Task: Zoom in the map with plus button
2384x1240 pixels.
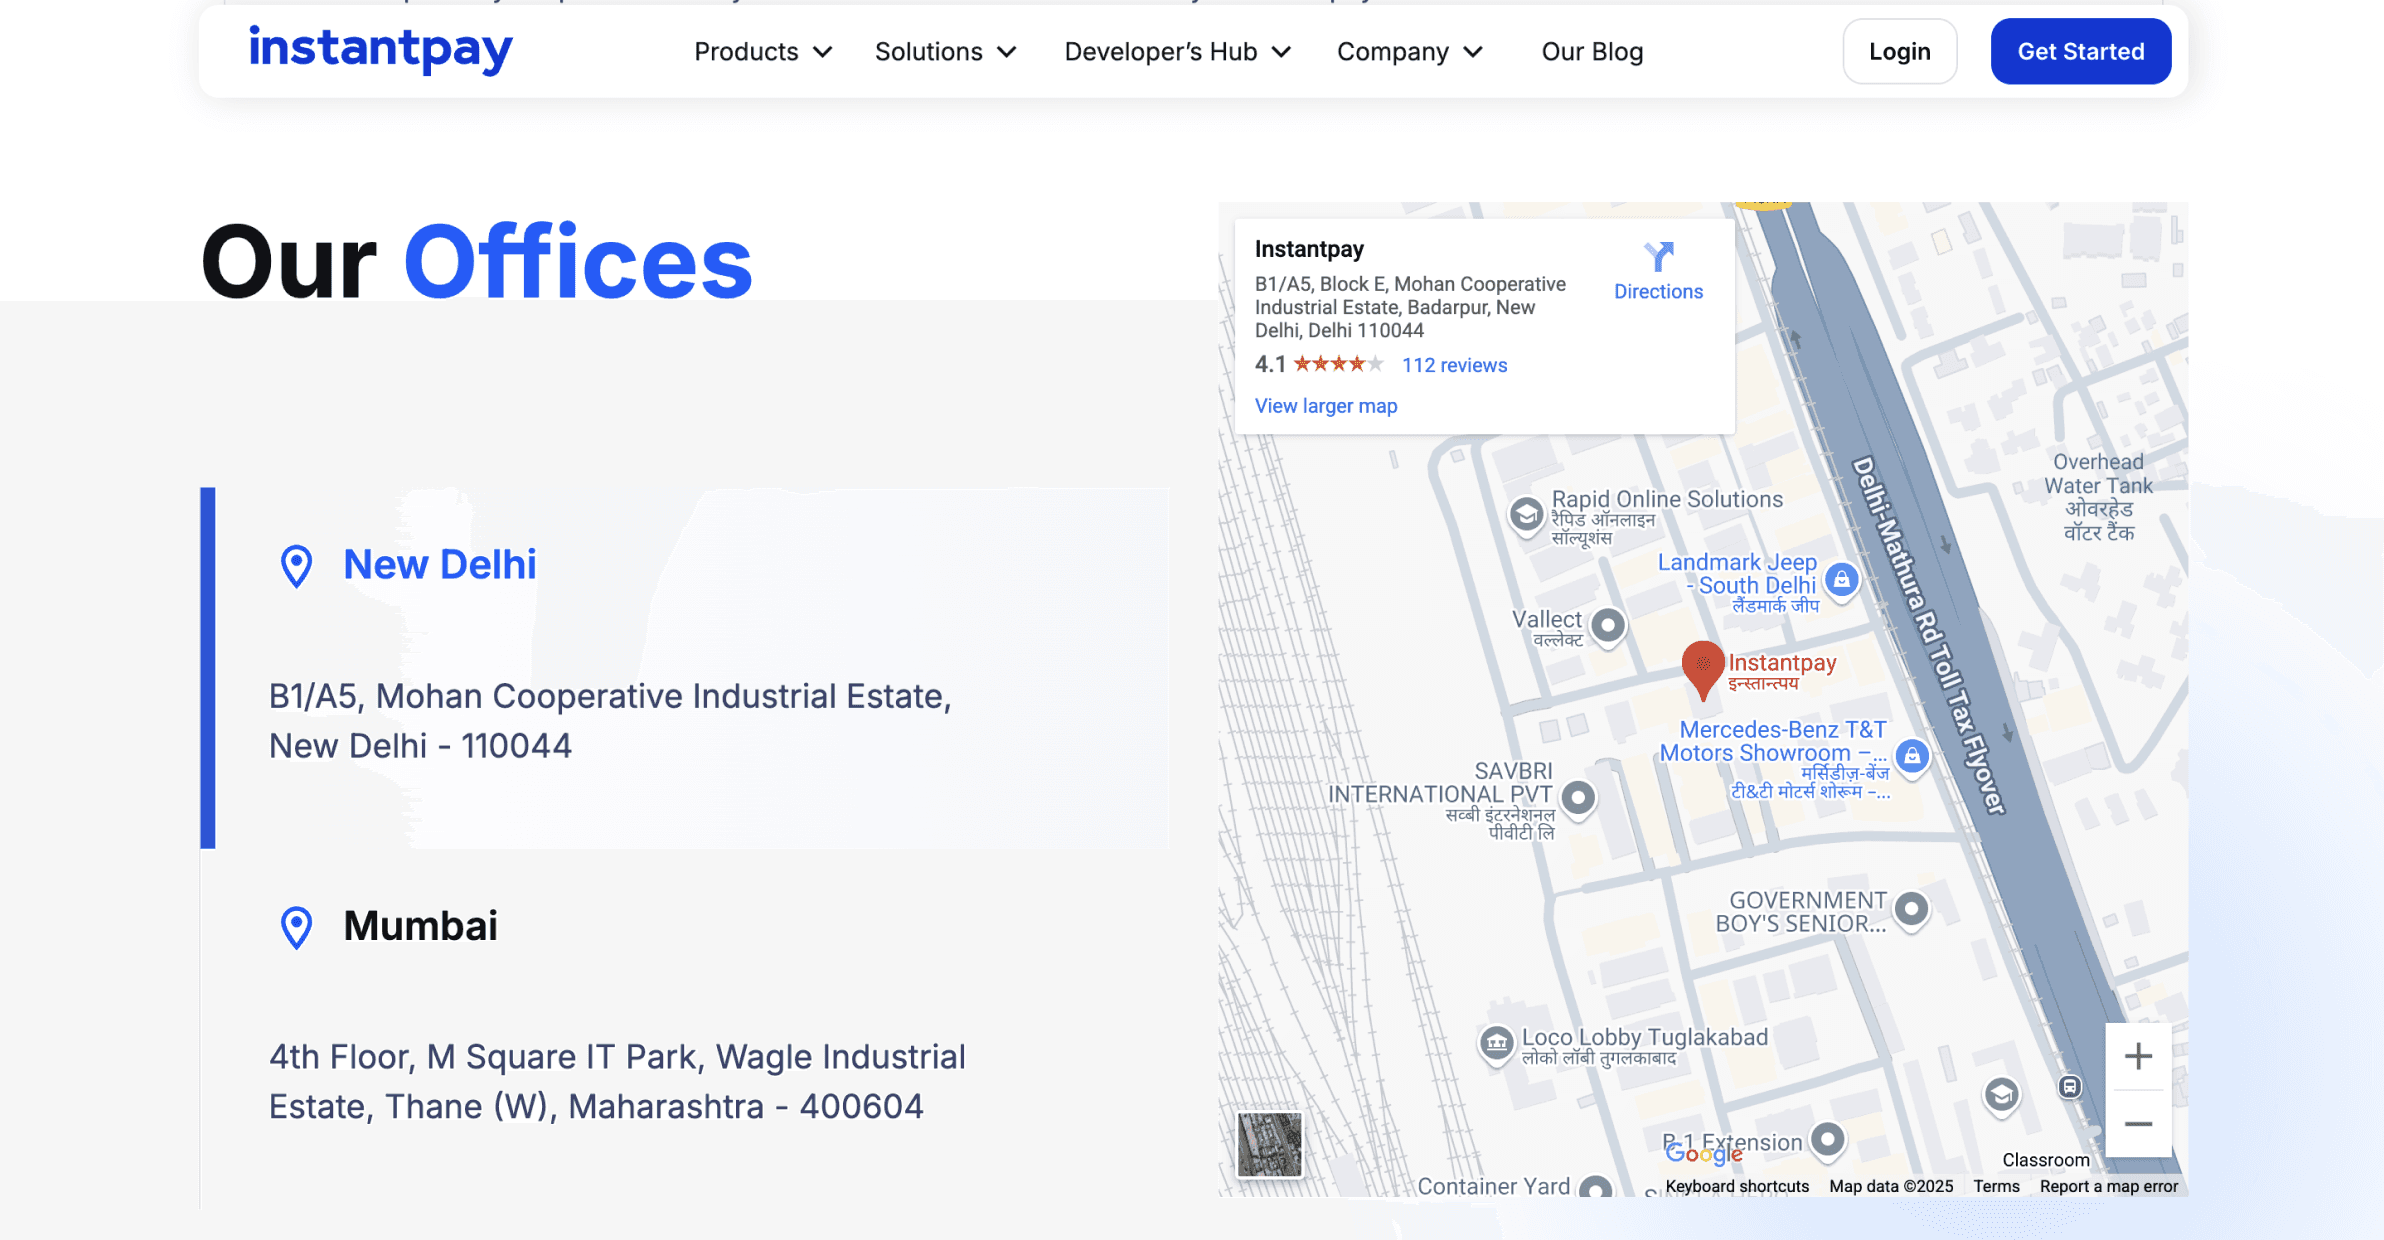Action: coord(2138,1056)
